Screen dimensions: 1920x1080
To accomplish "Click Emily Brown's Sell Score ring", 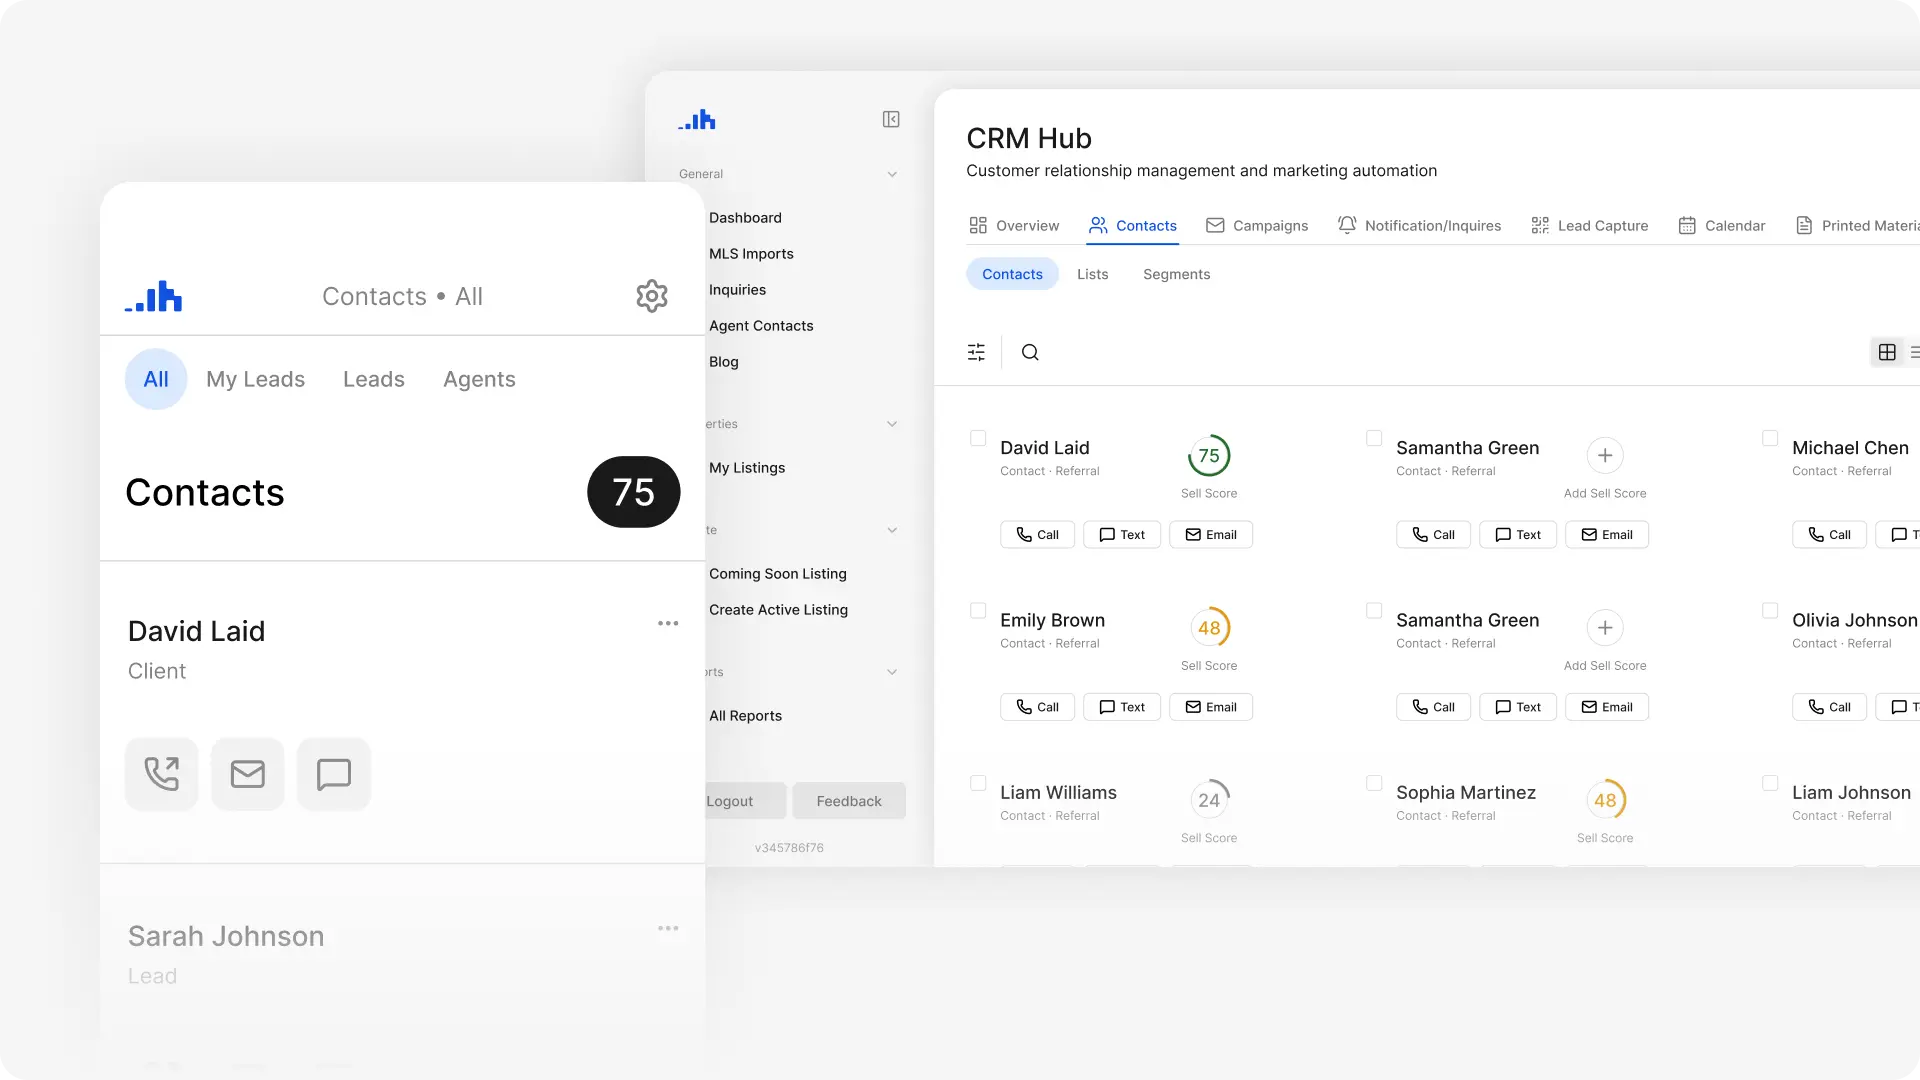I will click(1209, 628).
